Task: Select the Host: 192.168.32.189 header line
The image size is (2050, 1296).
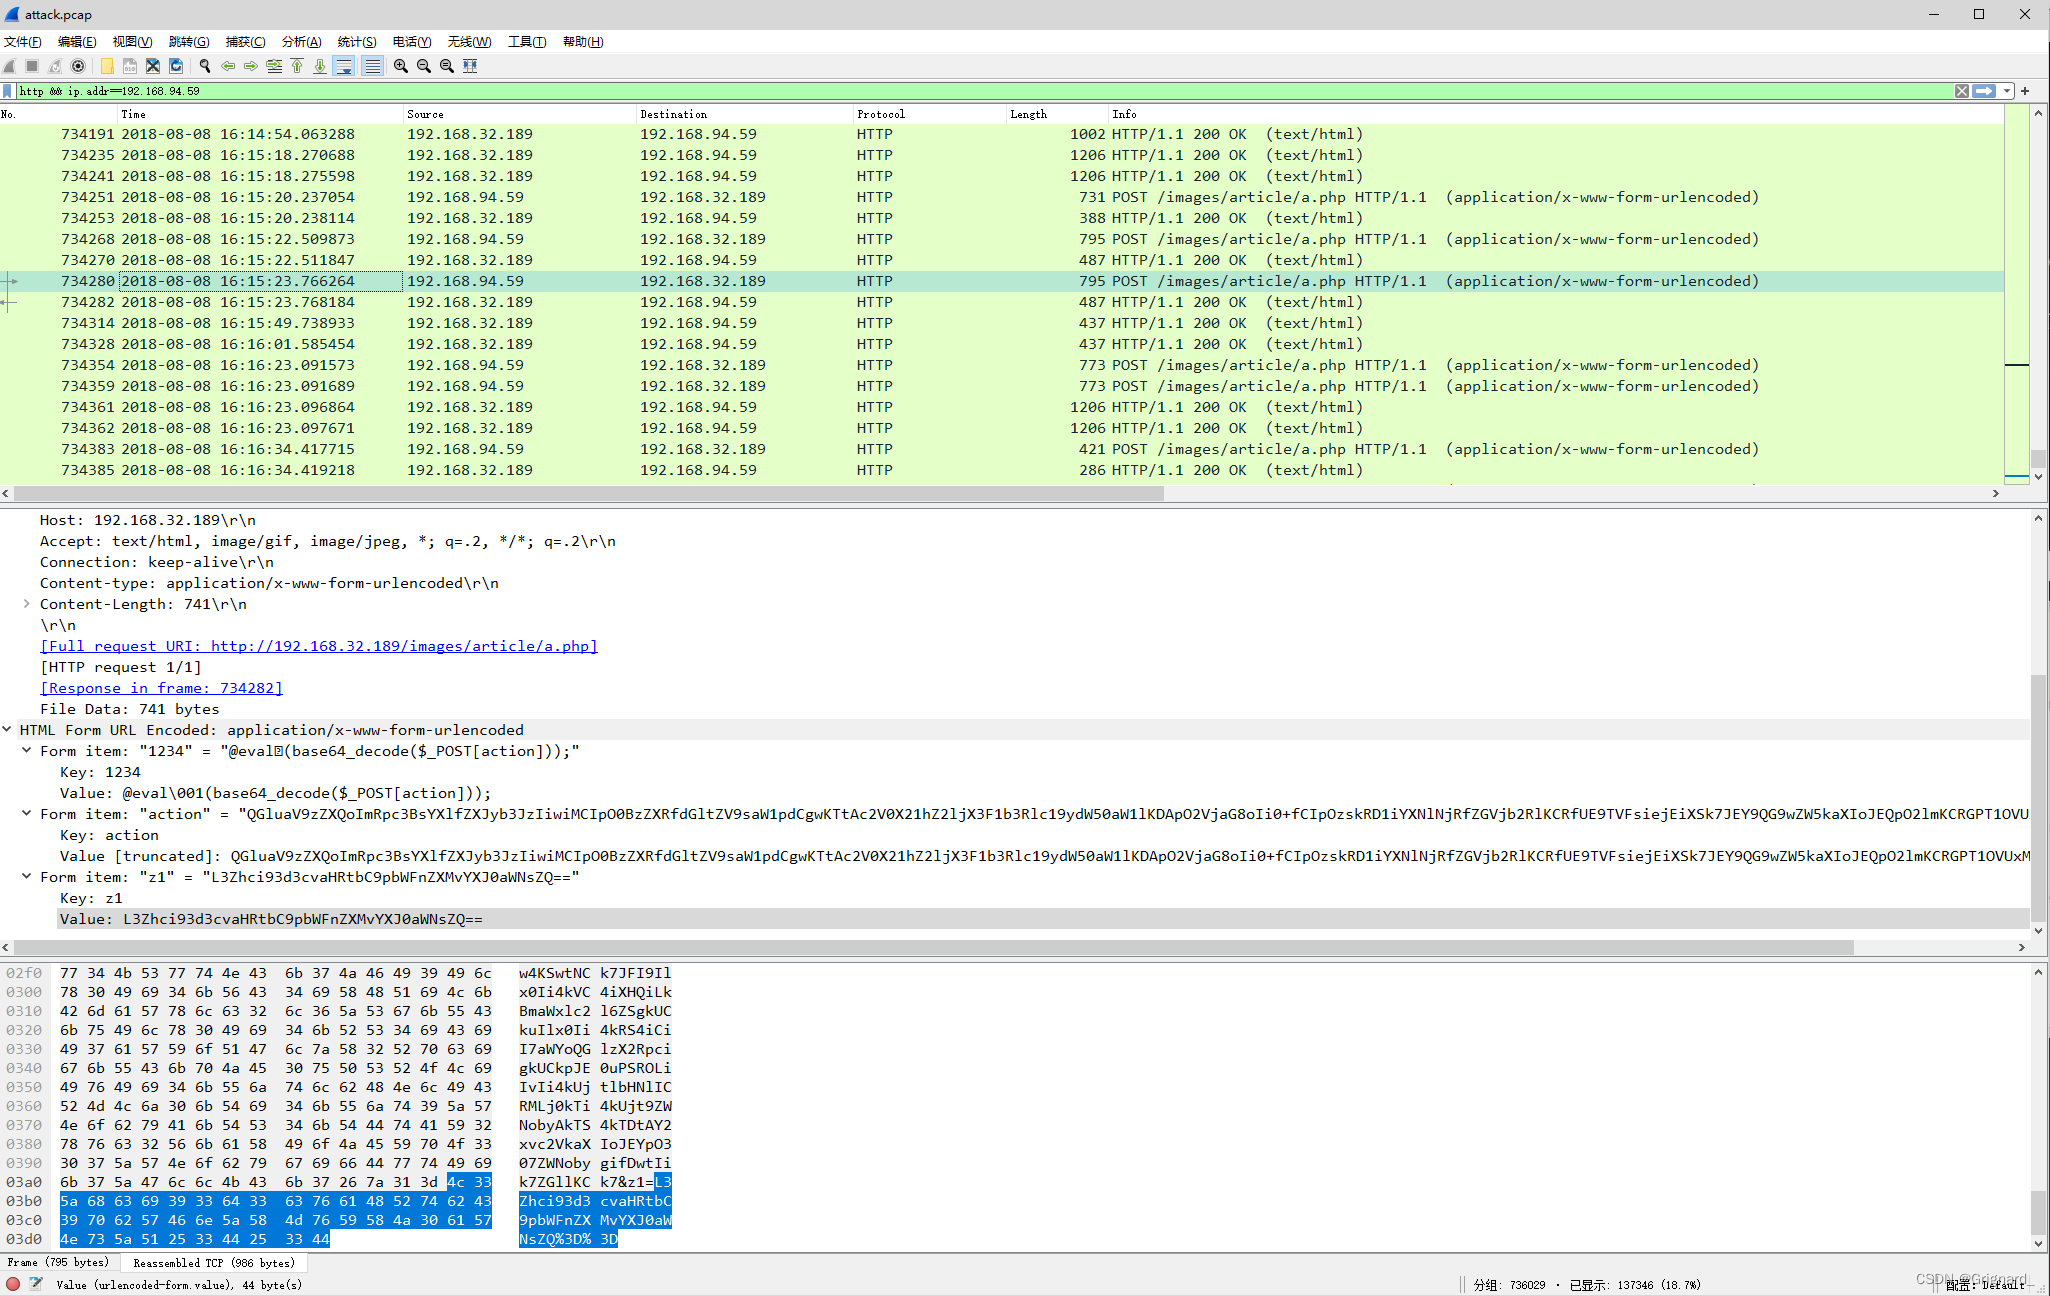Action: [x=148, y=520]
